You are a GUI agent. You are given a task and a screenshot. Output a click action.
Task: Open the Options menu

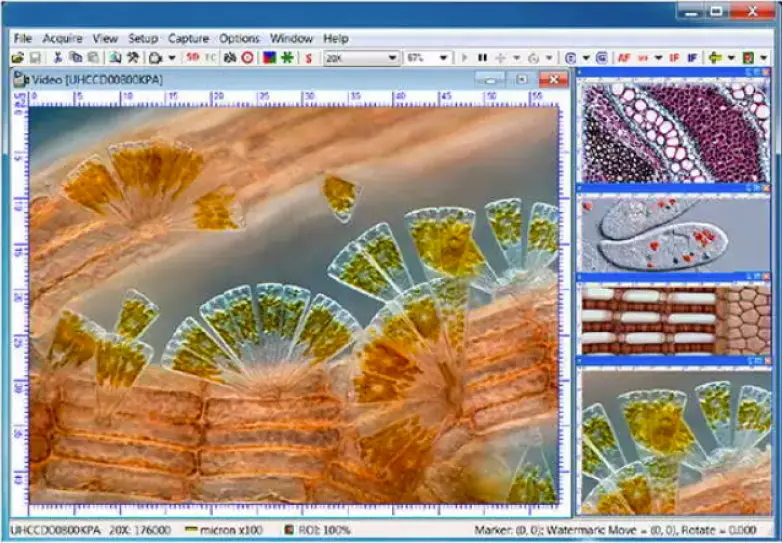pyautogui.click(x=239, y=38)
